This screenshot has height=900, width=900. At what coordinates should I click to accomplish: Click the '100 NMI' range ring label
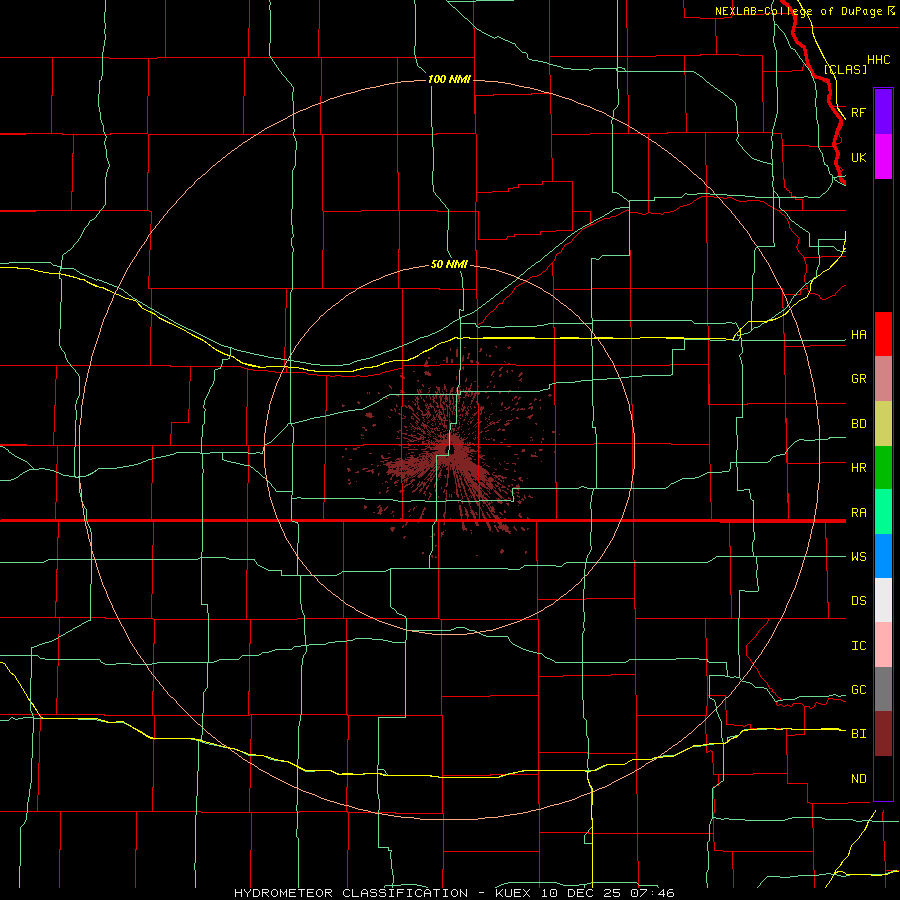click(449, 79)
